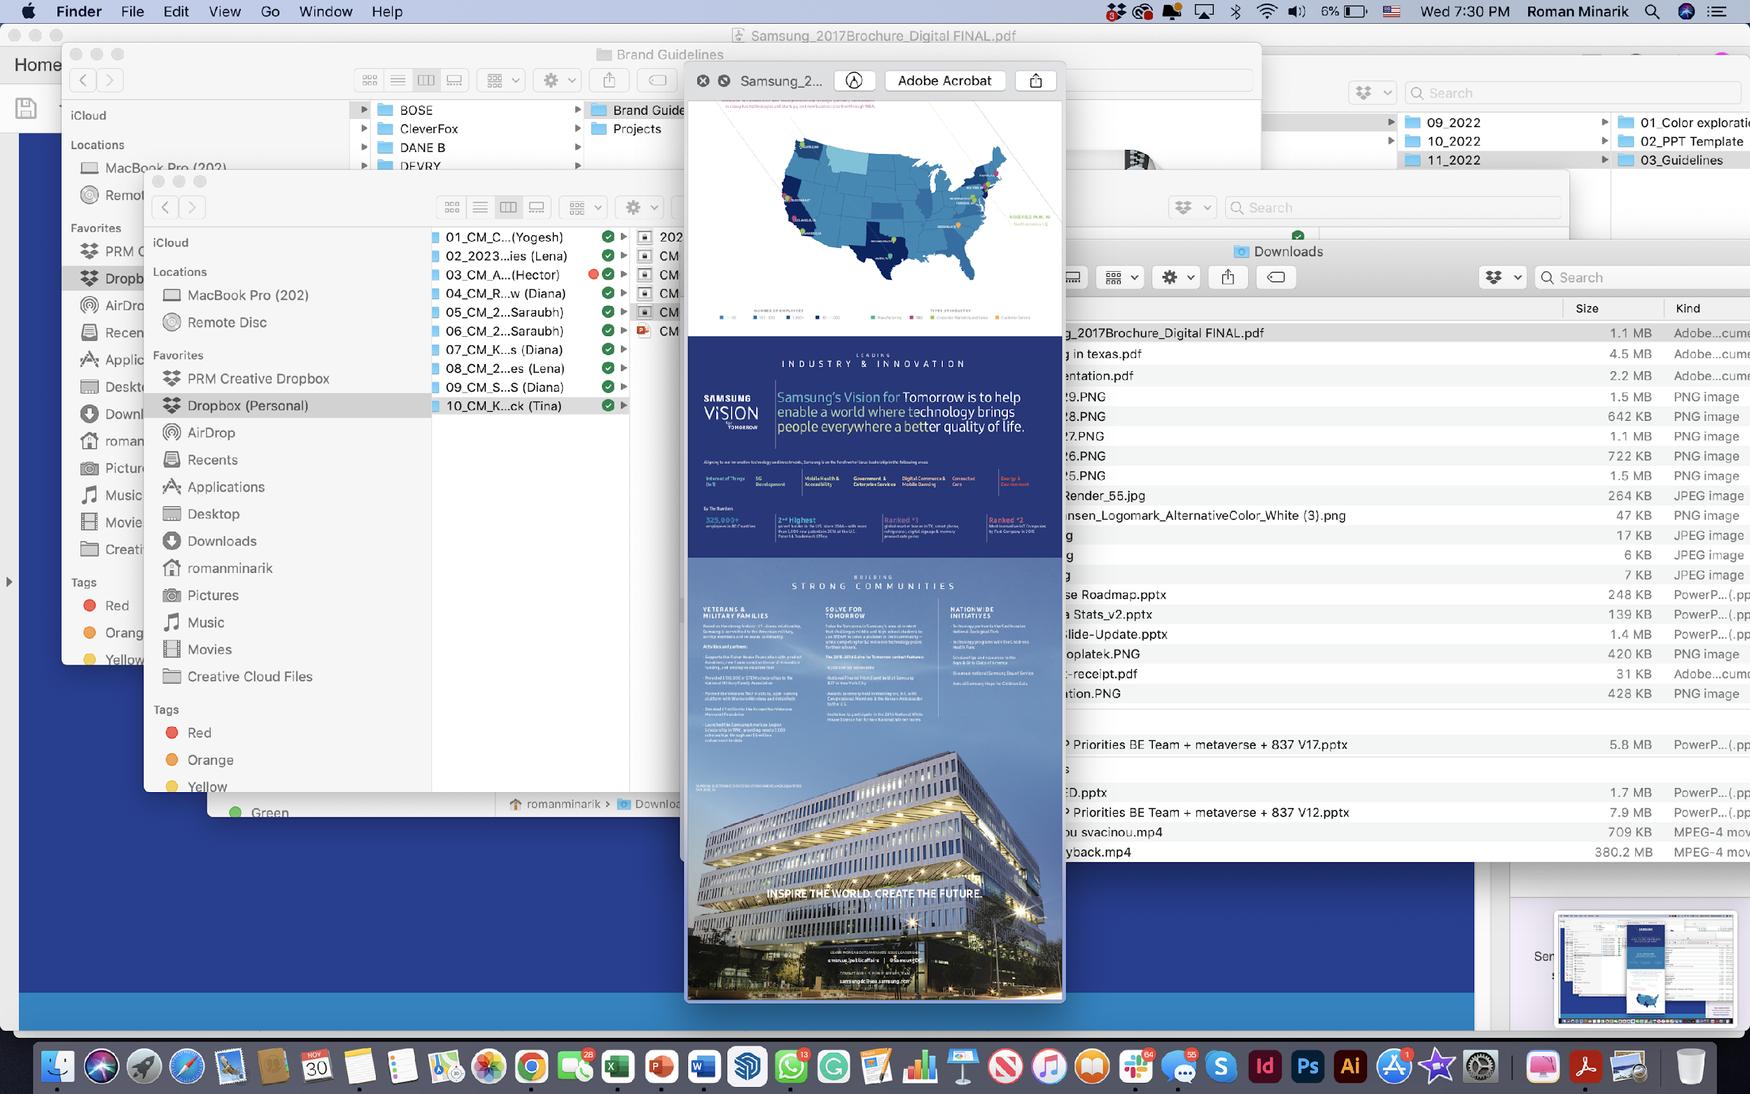Select folder 10_CM_K...ck (Tina)
1750x1094 pixels.
pyautogui.click(x=530, y=405)
